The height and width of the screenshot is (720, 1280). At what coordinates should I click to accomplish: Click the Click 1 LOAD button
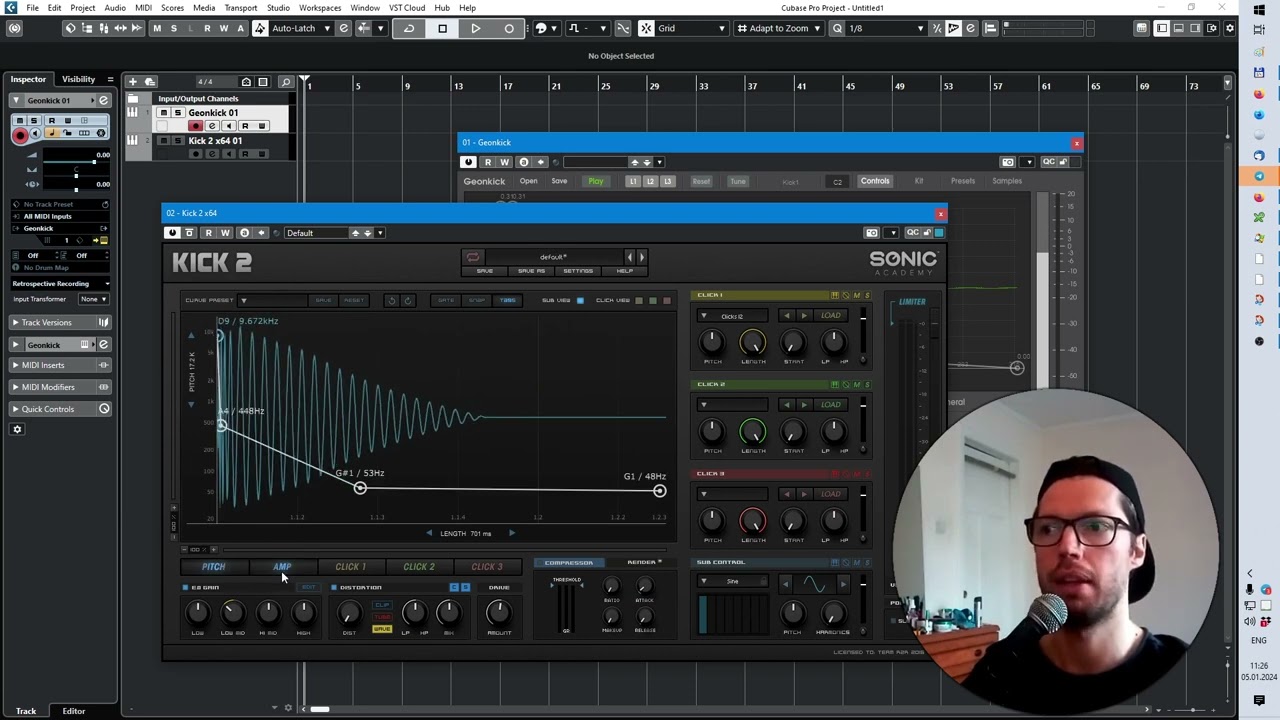(831, 316)
